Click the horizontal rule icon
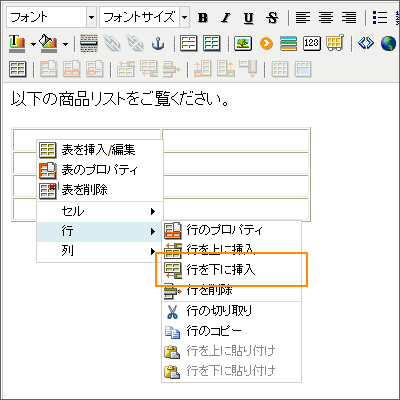This screenshot has width=400, height=400. point(89,43)
